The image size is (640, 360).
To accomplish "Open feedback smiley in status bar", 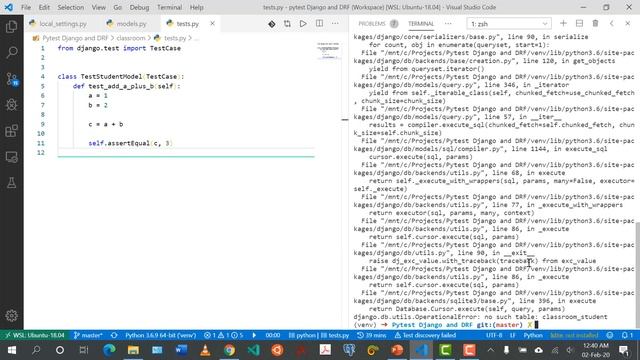I will pos(610,335).
